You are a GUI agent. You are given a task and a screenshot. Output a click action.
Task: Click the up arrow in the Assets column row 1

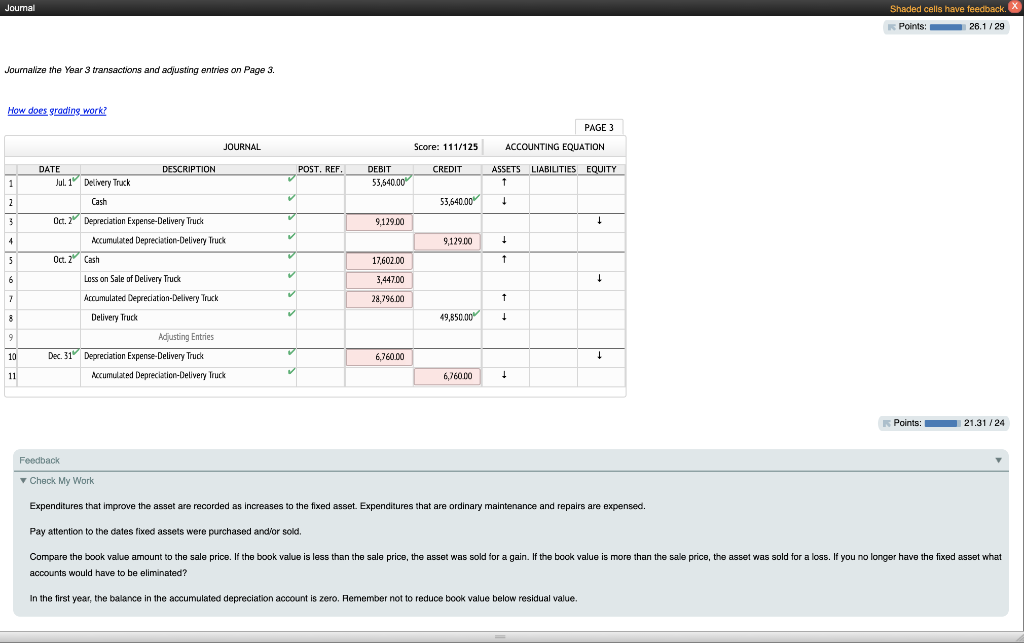(x=503, y=183)
